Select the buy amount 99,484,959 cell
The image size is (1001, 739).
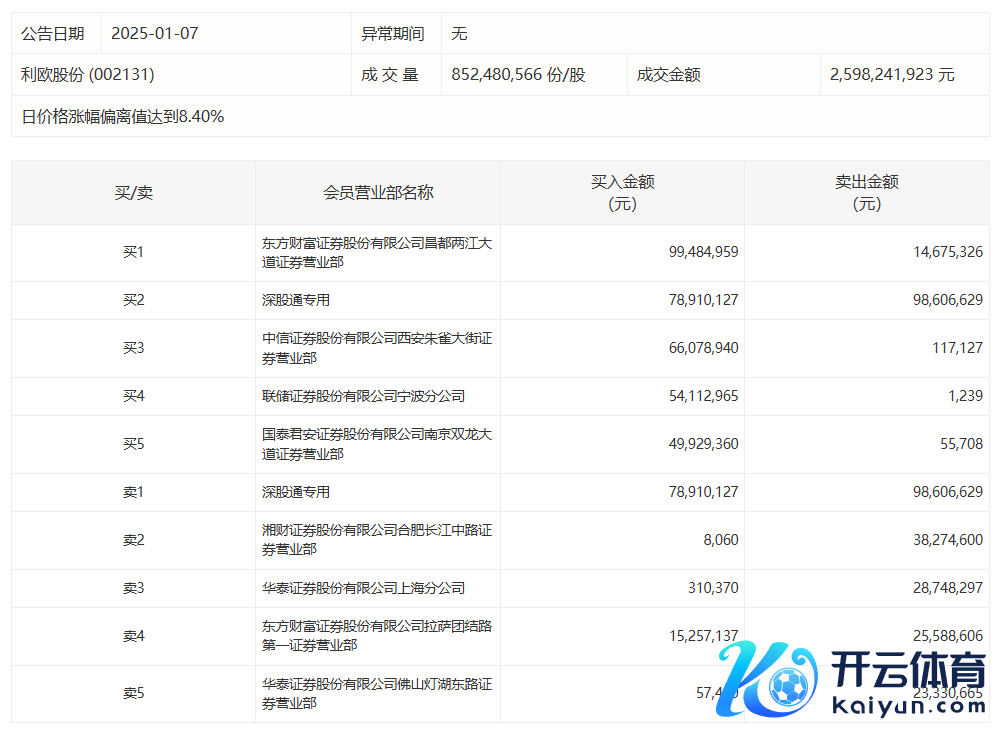pos(703,252)
